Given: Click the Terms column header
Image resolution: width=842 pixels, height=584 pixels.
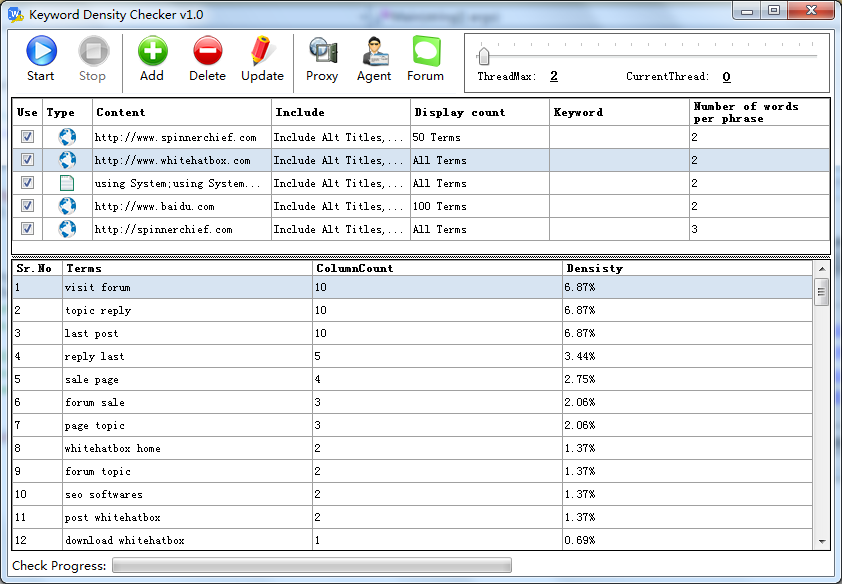Looking at the screenshot, I should pos(187,268).
